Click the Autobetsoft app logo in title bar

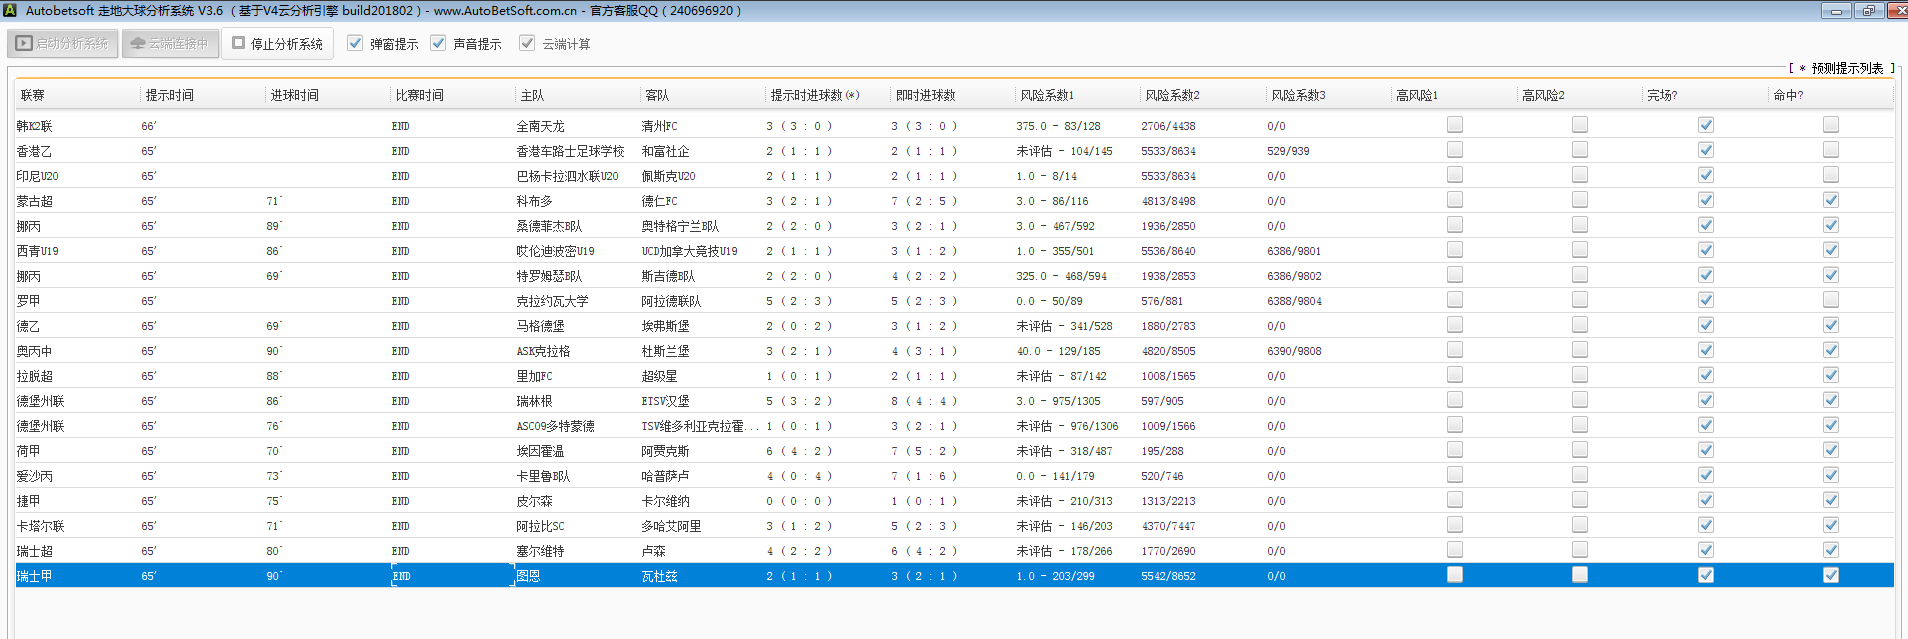point(10,11)
